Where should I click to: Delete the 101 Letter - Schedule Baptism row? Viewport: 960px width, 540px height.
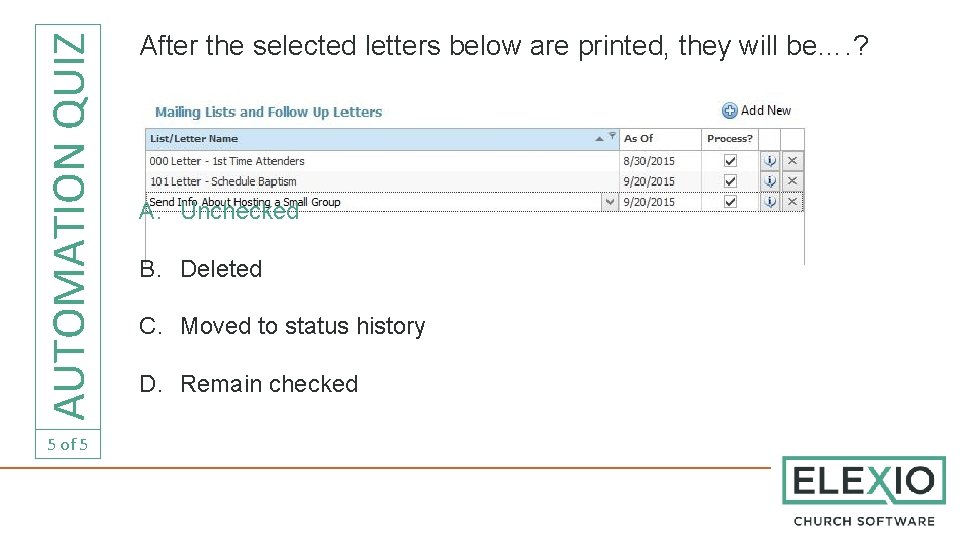pos(793,181)
